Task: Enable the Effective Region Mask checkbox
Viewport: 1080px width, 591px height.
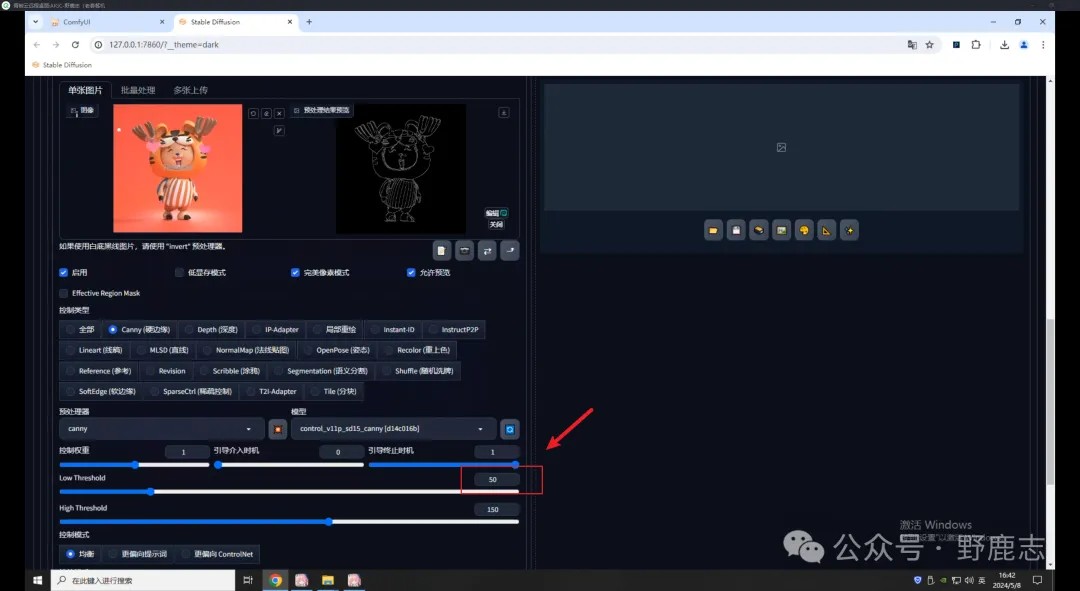Action: pyautogui.click(x=63, y=293)
